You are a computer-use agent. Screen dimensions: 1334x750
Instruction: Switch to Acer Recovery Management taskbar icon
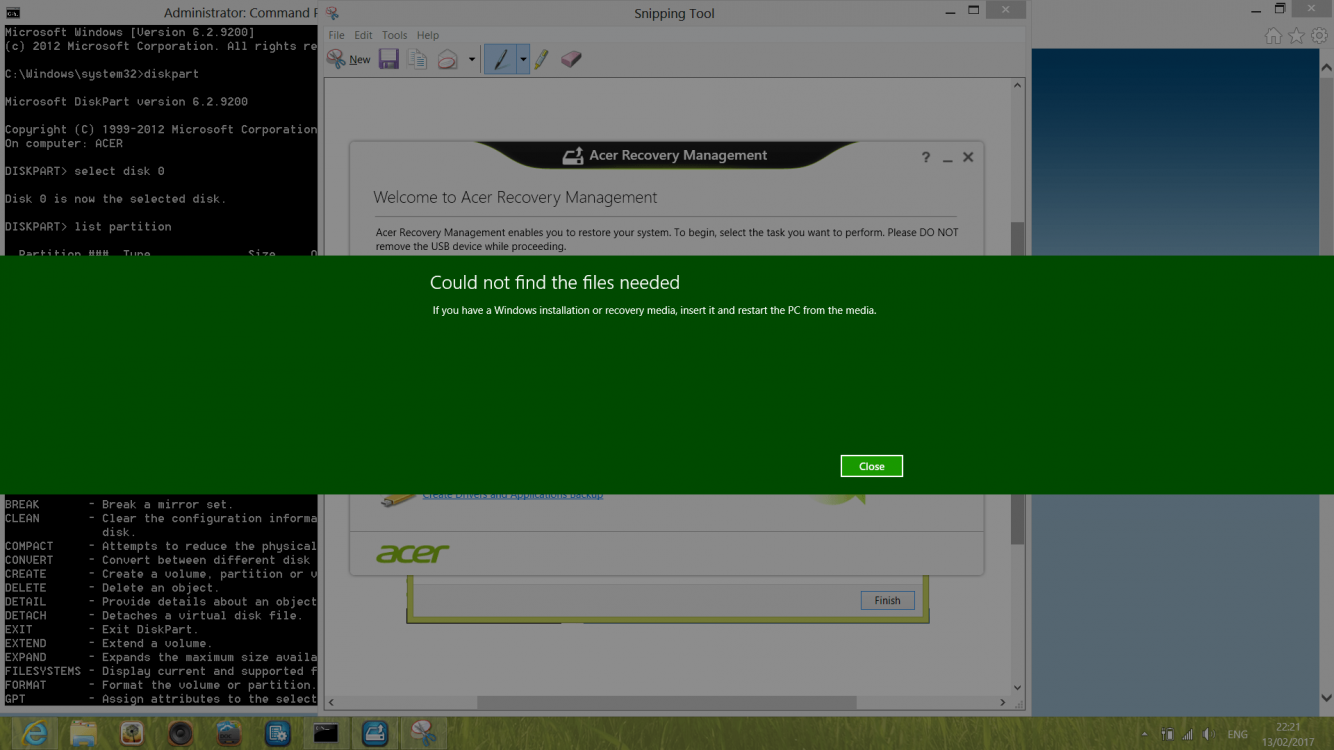(x=374, y=733)
